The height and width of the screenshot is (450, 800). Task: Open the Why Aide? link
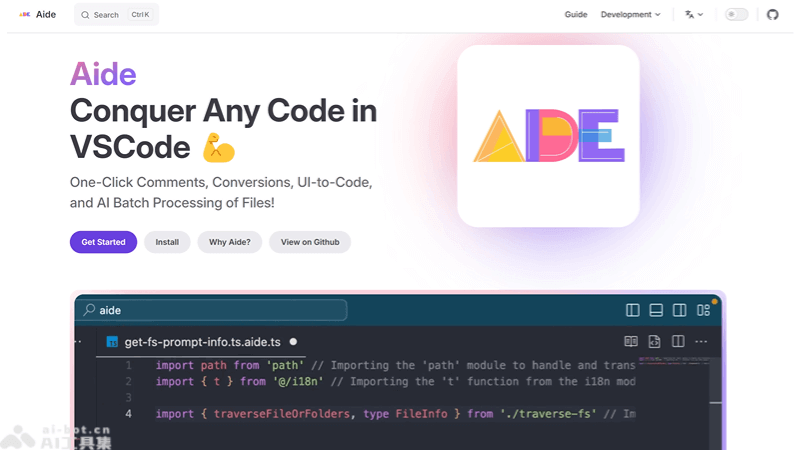(230, 242)
